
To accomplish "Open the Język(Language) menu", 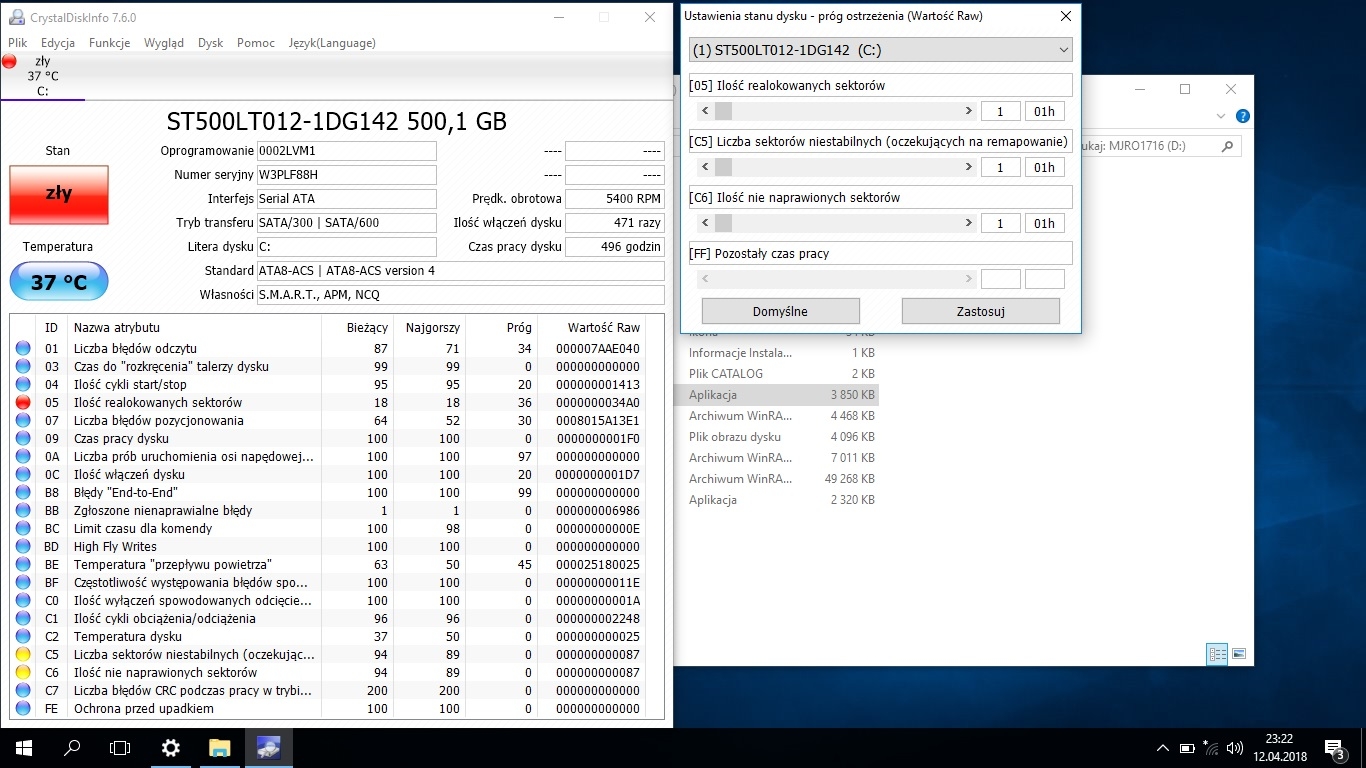I will point(332,43).
